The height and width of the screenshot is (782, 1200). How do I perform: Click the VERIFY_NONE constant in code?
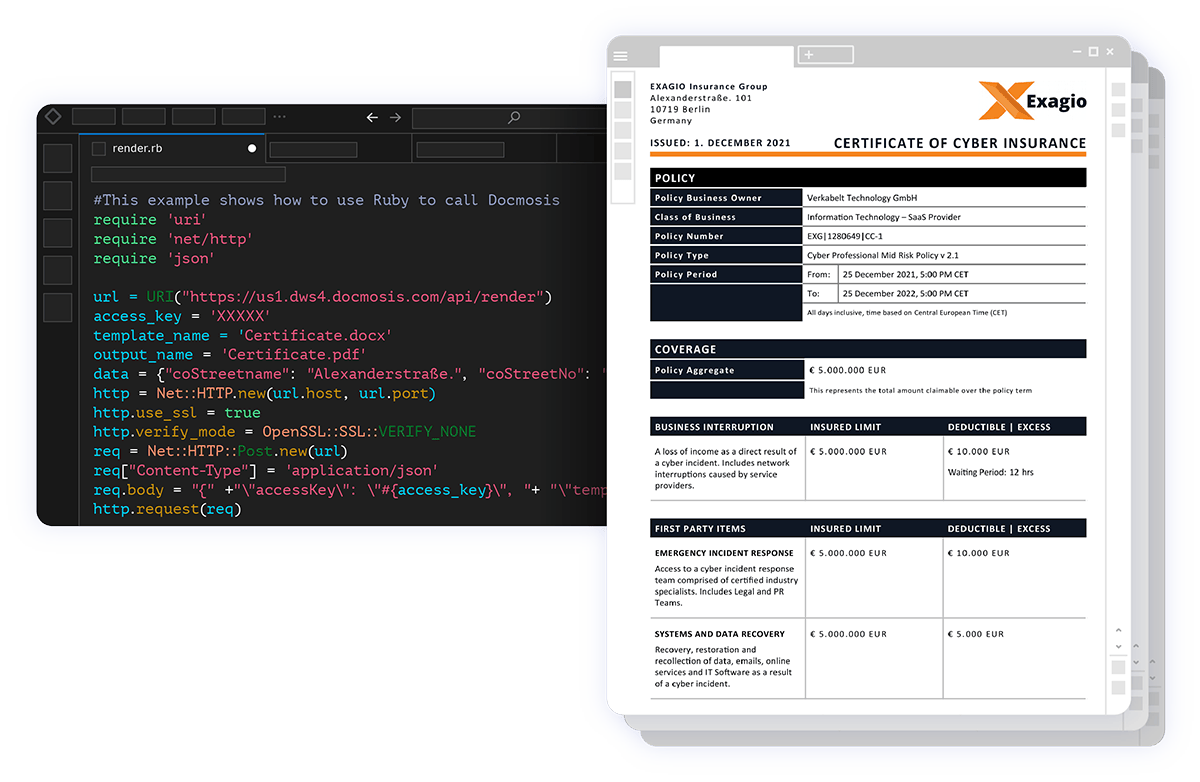(427, 432)
